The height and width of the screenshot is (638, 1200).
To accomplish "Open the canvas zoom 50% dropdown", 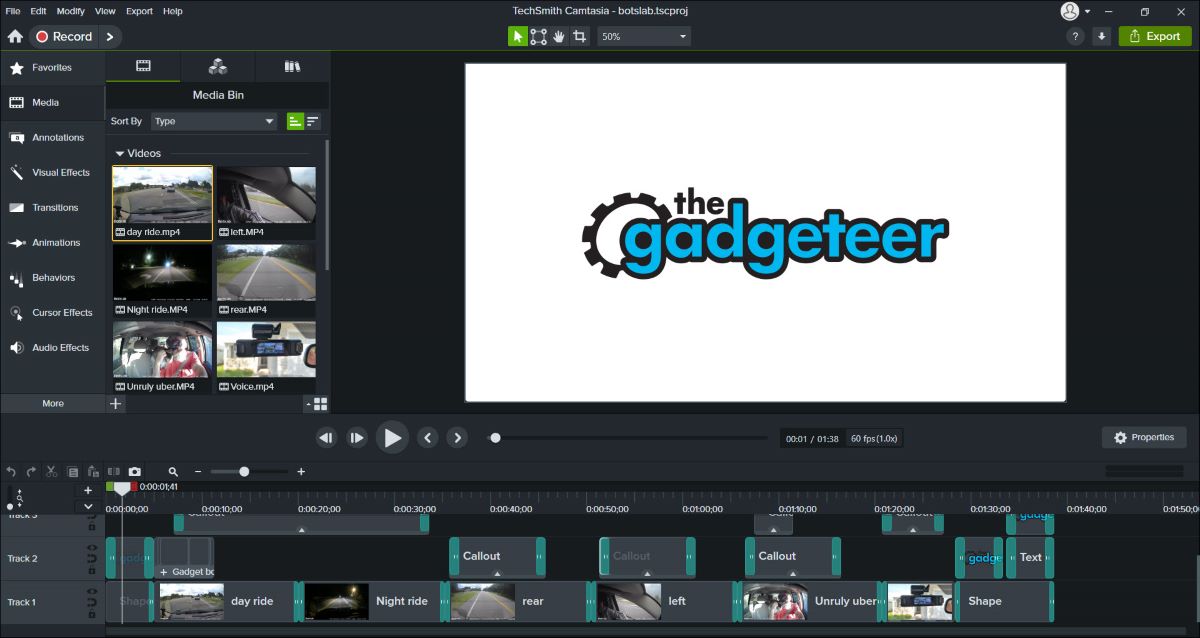I will coord(645,36).
